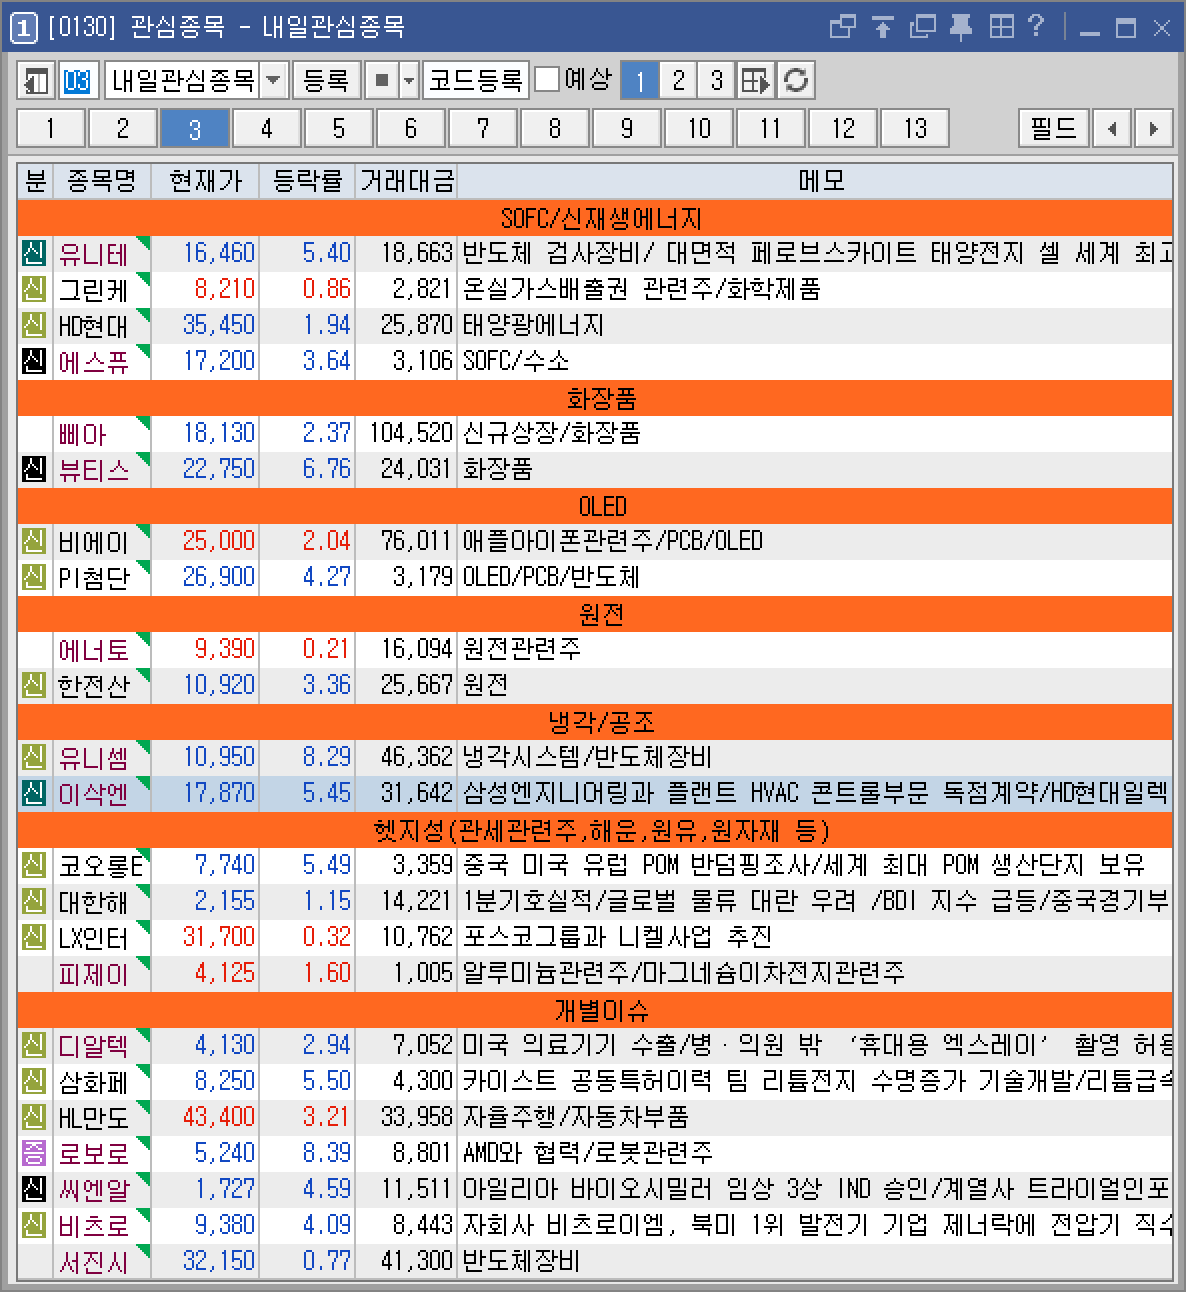Click the 신 badge in the 유니셈 row
The height and width of the screenshot is (1292, 1186).
point(34,757)
